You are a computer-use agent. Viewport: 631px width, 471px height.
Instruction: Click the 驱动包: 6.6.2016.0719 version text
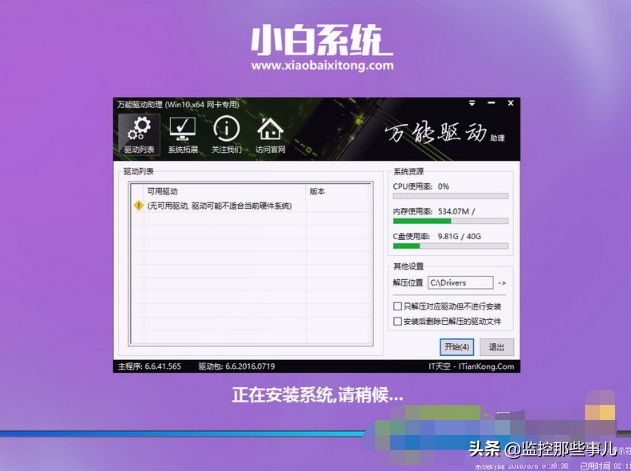click(x=237, y=366)
